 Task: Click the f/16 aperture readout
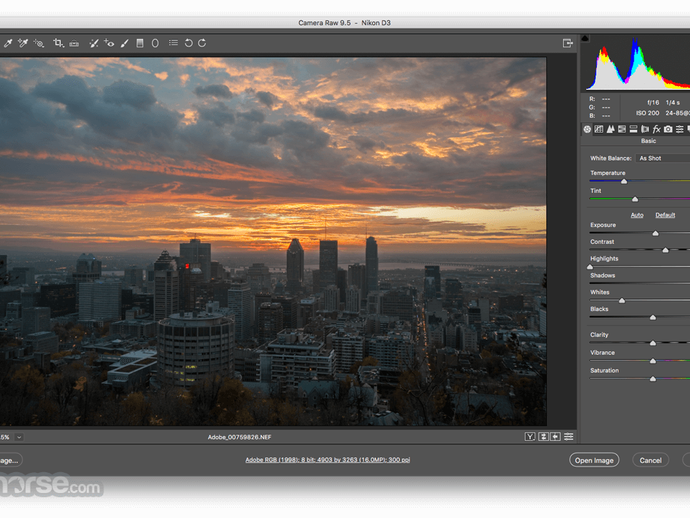[x=653, y=103]
